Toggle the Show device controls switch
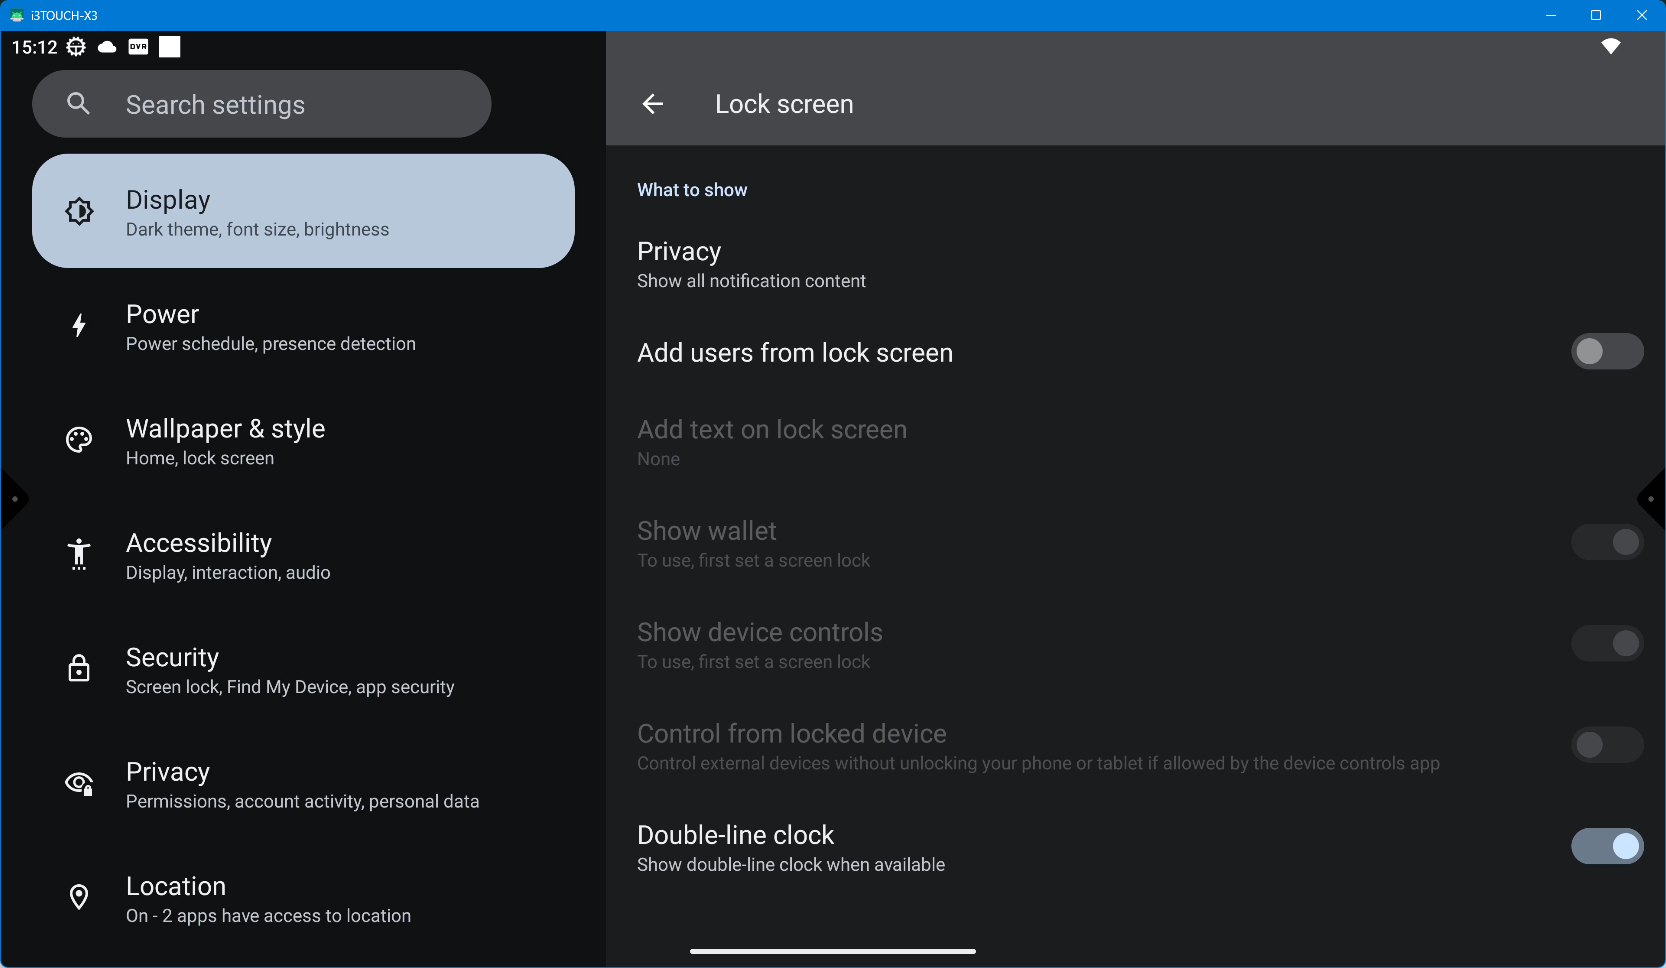1666x968 pixels. (x=1606, y=644)
